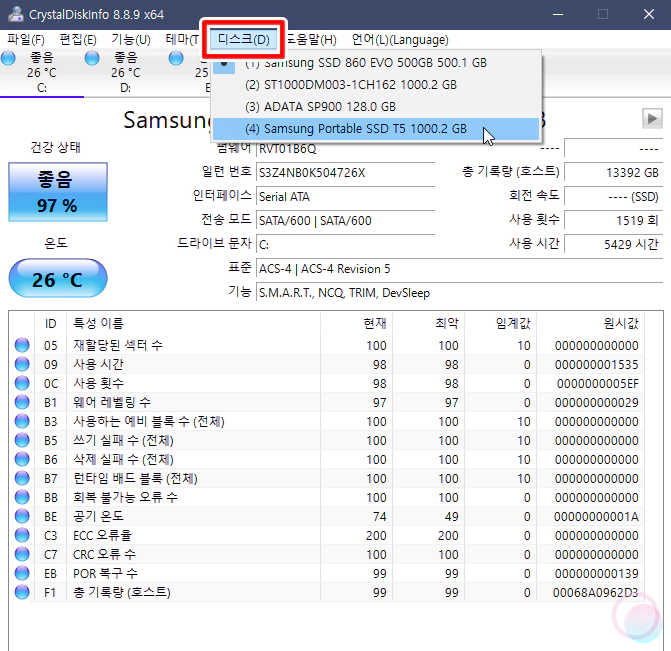
Task: Click the standard field ACS-4 Revision 5
Action: click(x=459, y=269)
